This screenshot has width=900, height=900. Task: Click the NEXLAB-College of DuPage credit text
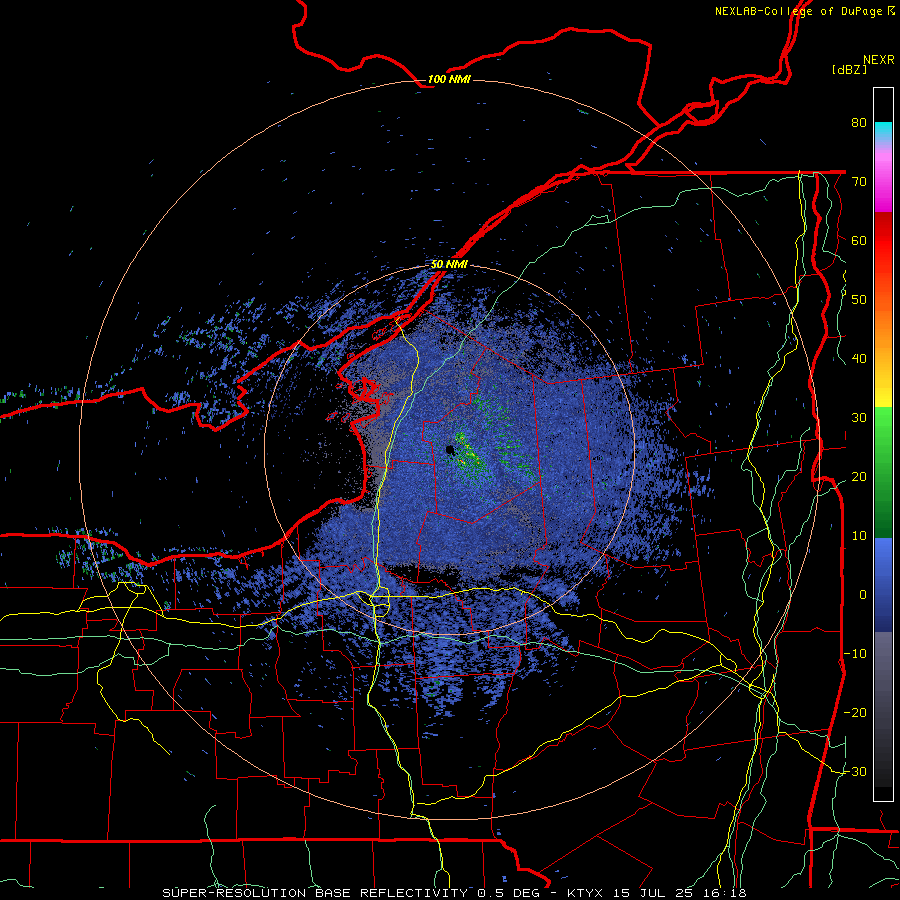tap(804, 11)
